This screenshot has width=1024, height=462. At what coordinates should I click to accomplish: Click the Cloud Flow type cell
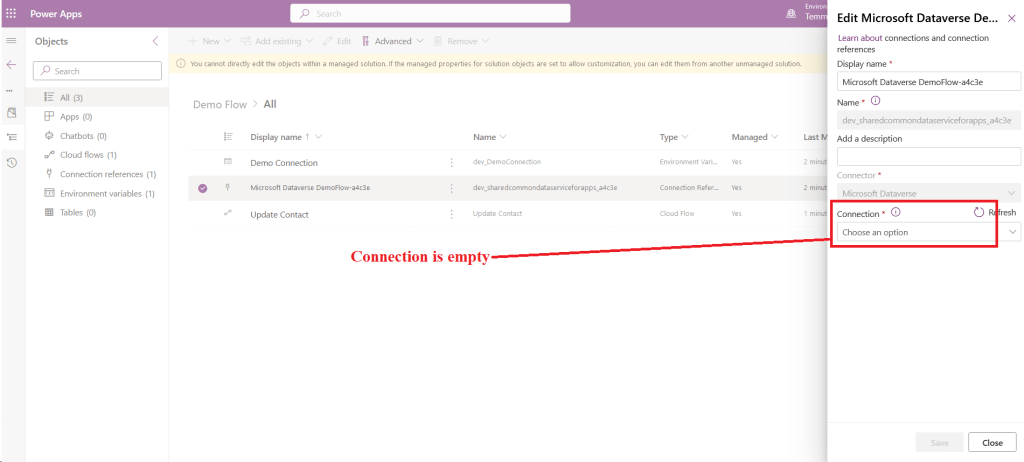pos(677,213)
